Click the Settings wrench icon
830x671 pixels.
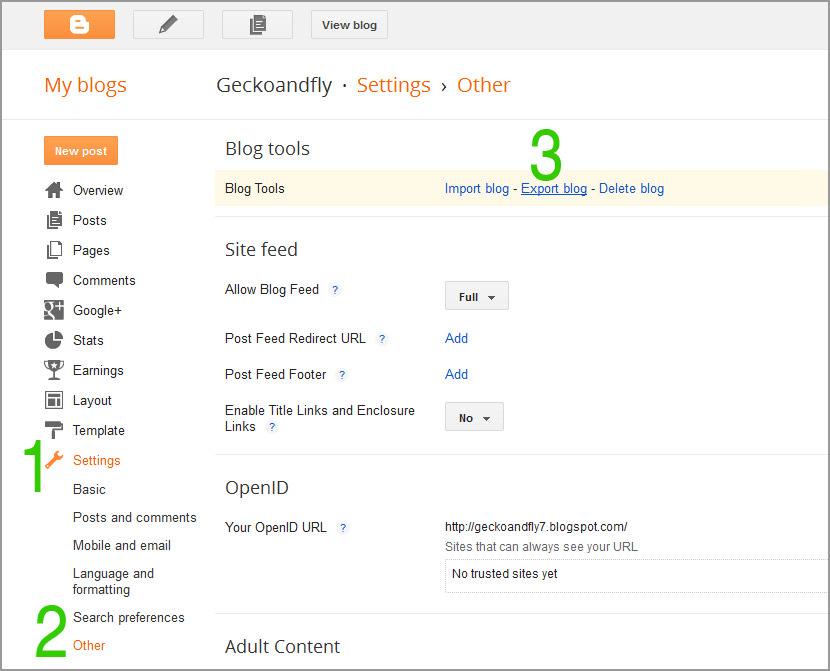pos(54,460)
